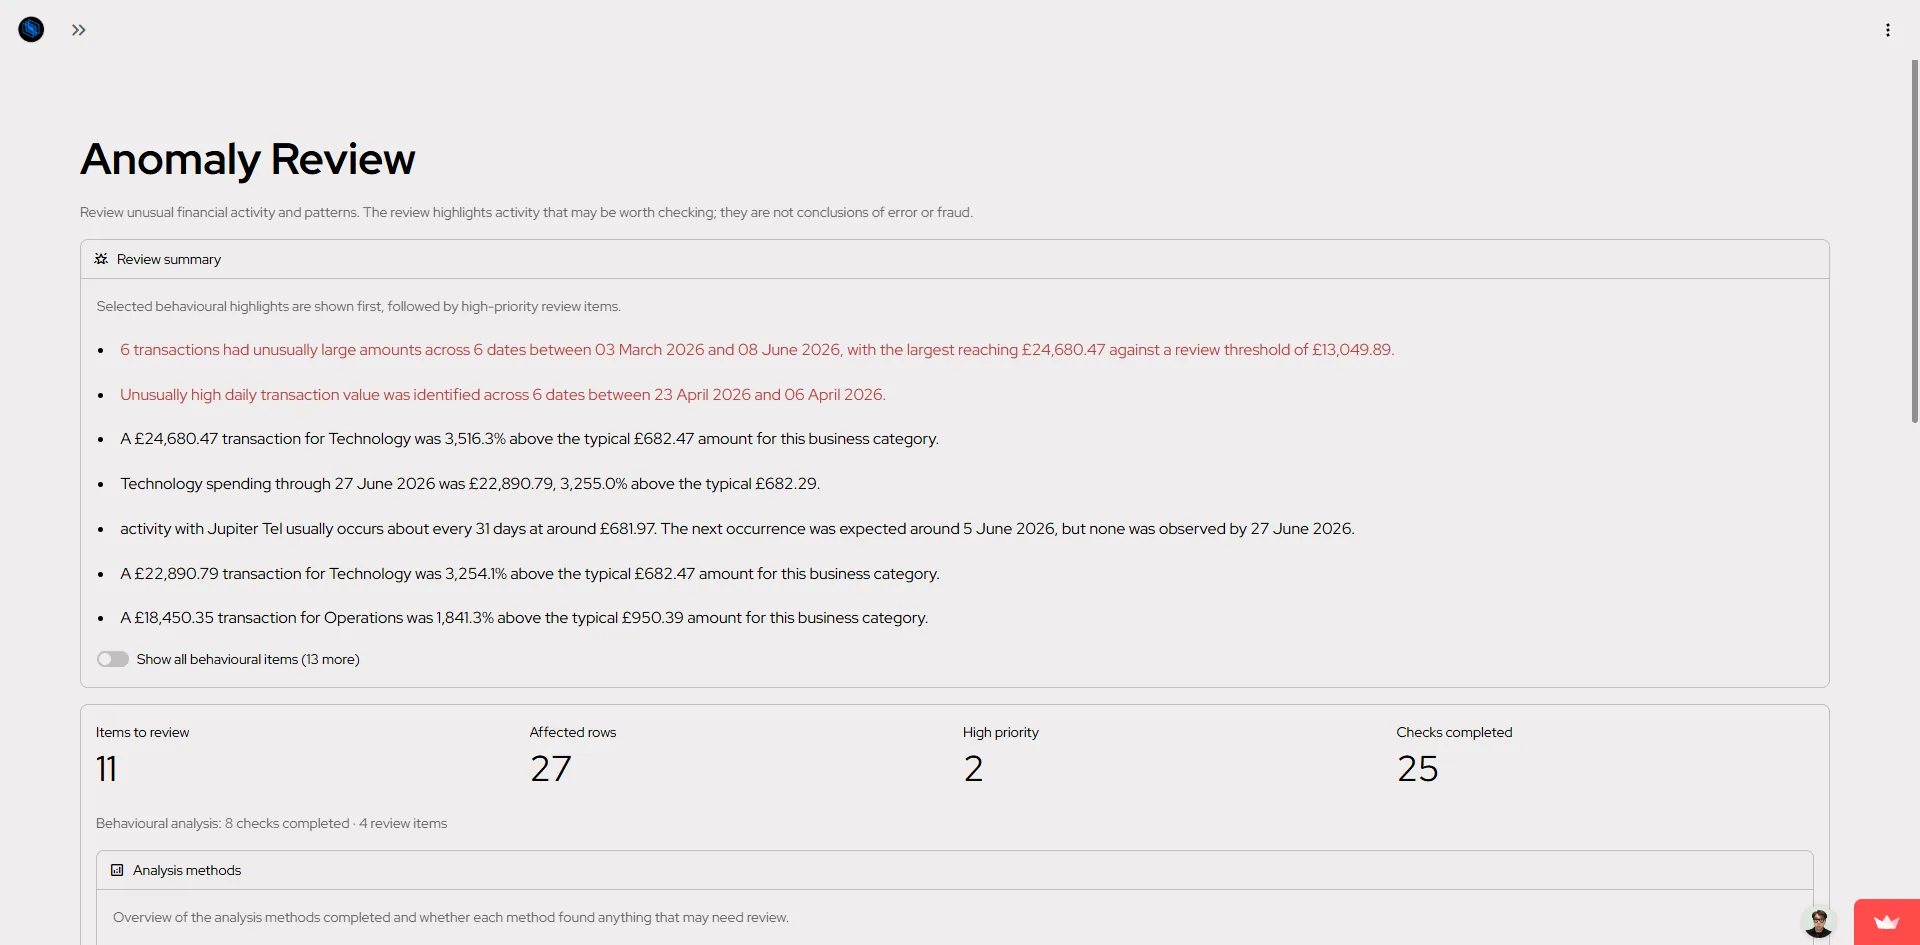The height and width of the screenshot is (945, 1920).
Task: Select the £18,450.35 Operations transaction item
Action: (x=524, y=618)
